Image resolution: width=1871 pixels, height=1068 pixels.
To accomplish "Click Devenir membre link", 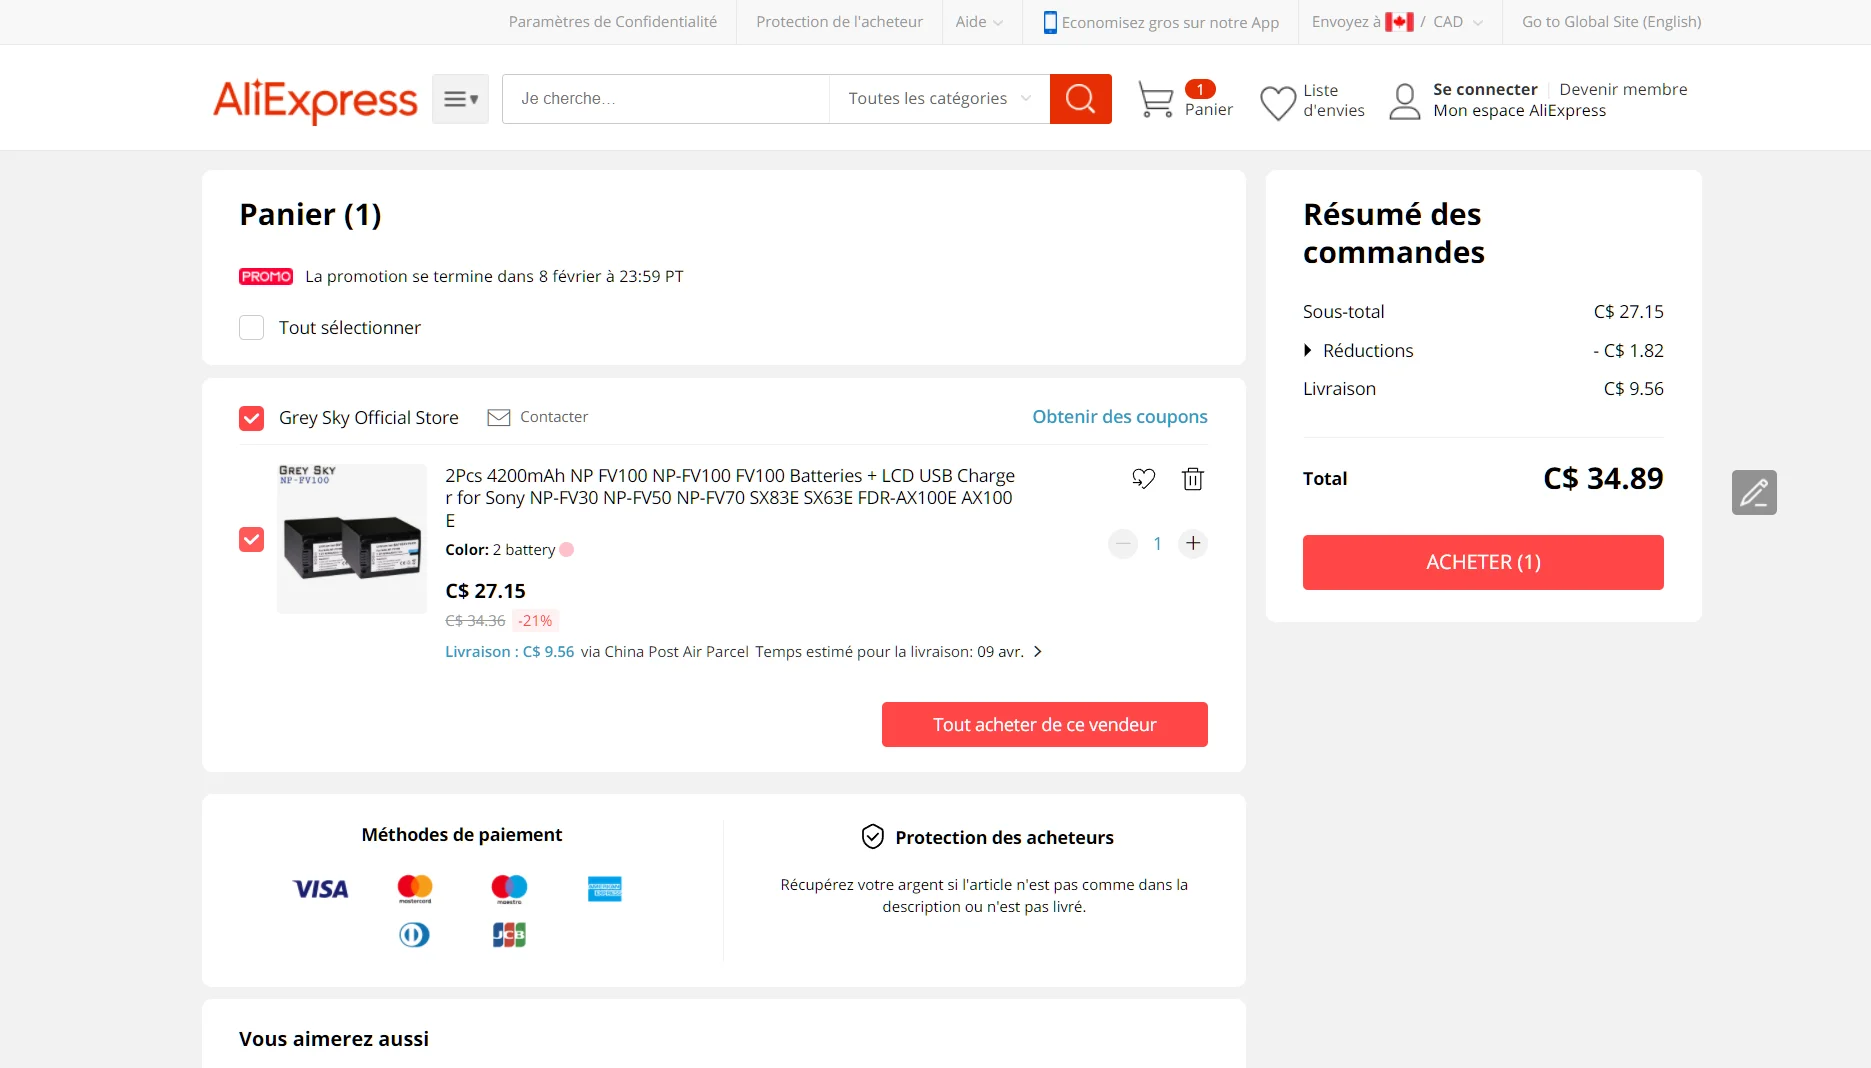I will click(1623, 89).
